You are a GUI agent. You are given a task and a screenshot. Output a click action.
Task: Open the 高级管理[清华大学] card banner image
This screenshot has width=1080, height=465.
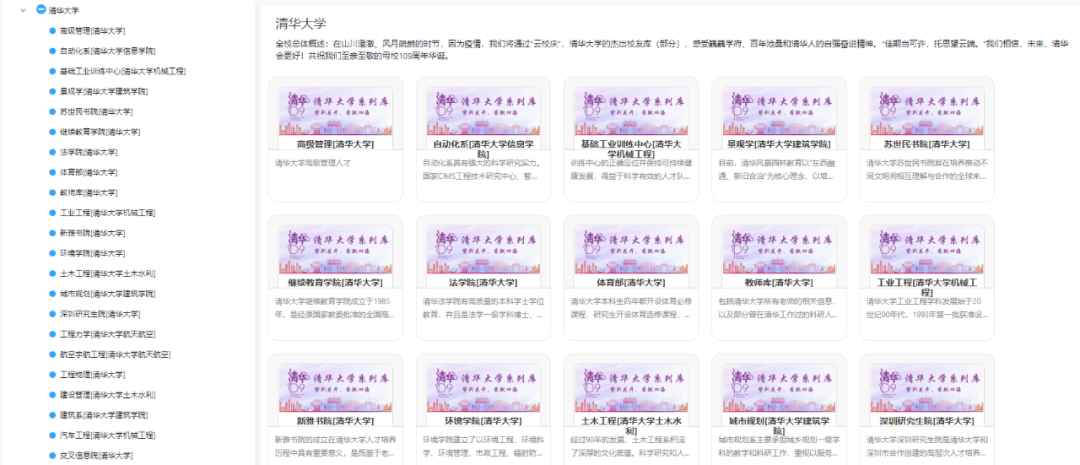pos(335,112)
